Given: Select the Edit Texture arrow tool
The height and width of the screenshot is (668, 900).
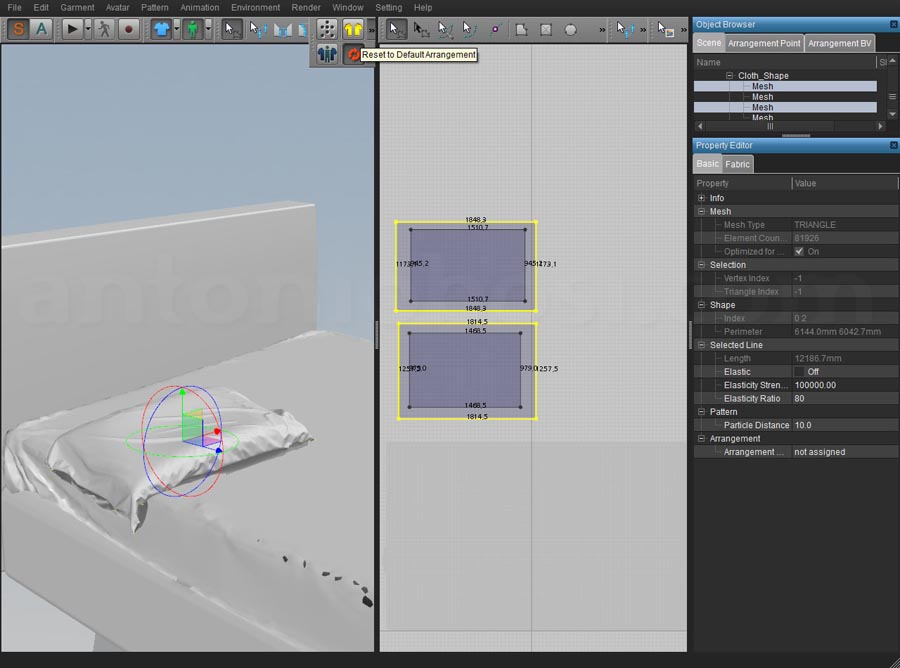Looking at the screenshot, I should click(665, 29).
